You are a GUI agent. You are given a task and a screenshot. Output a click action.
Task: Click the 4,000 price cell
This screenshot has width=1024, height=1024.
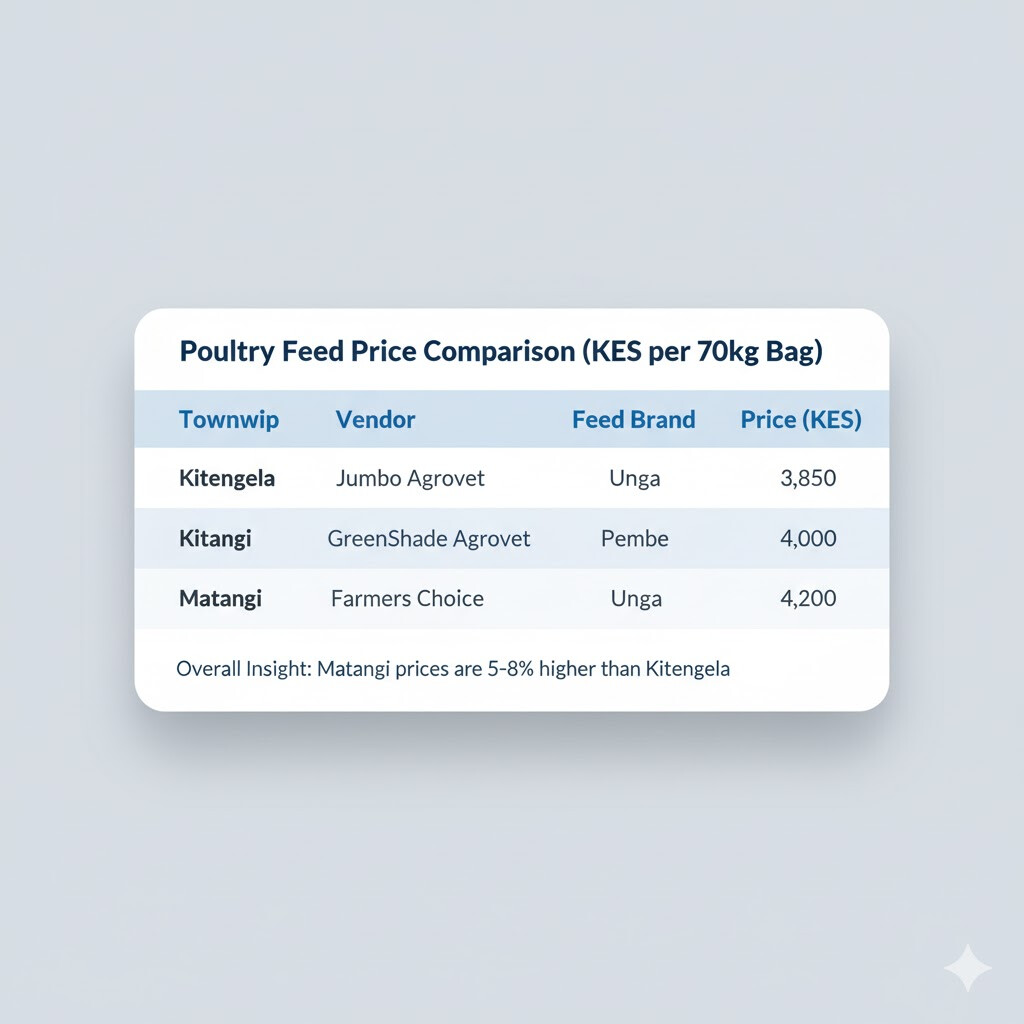click(x=807, y=538)
